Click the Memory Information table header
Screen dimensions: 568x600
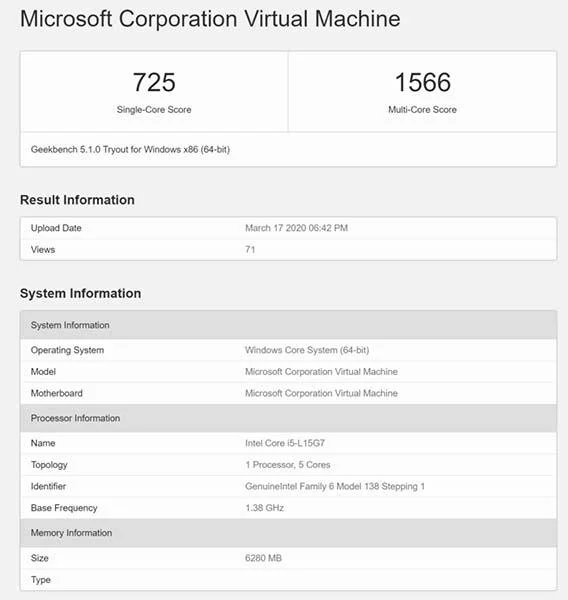288,533
